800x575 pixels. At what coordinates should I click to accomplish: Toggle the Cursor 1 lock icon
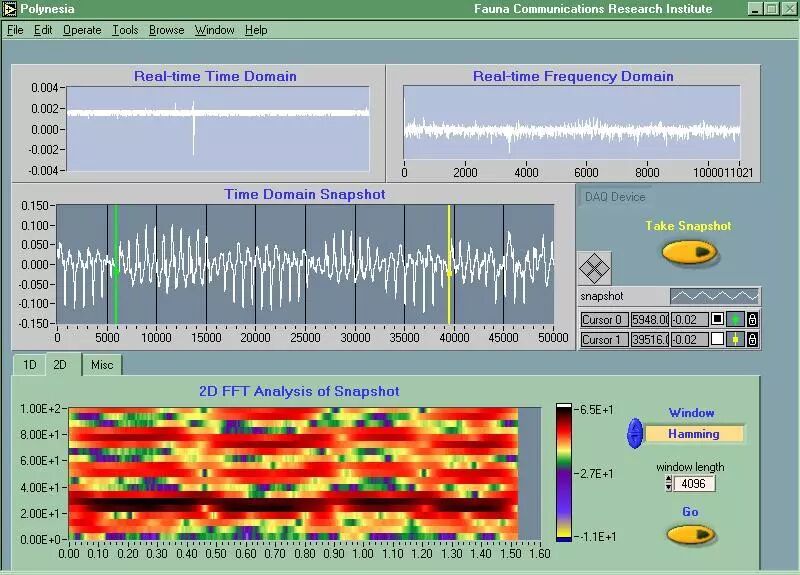[752, 339]
